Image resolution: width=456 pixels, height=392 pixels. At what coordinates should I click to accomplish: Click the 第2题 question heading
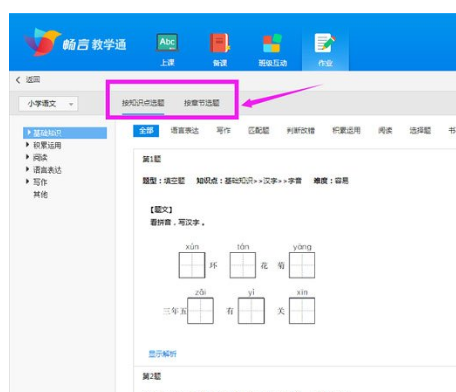click(152, 377)
